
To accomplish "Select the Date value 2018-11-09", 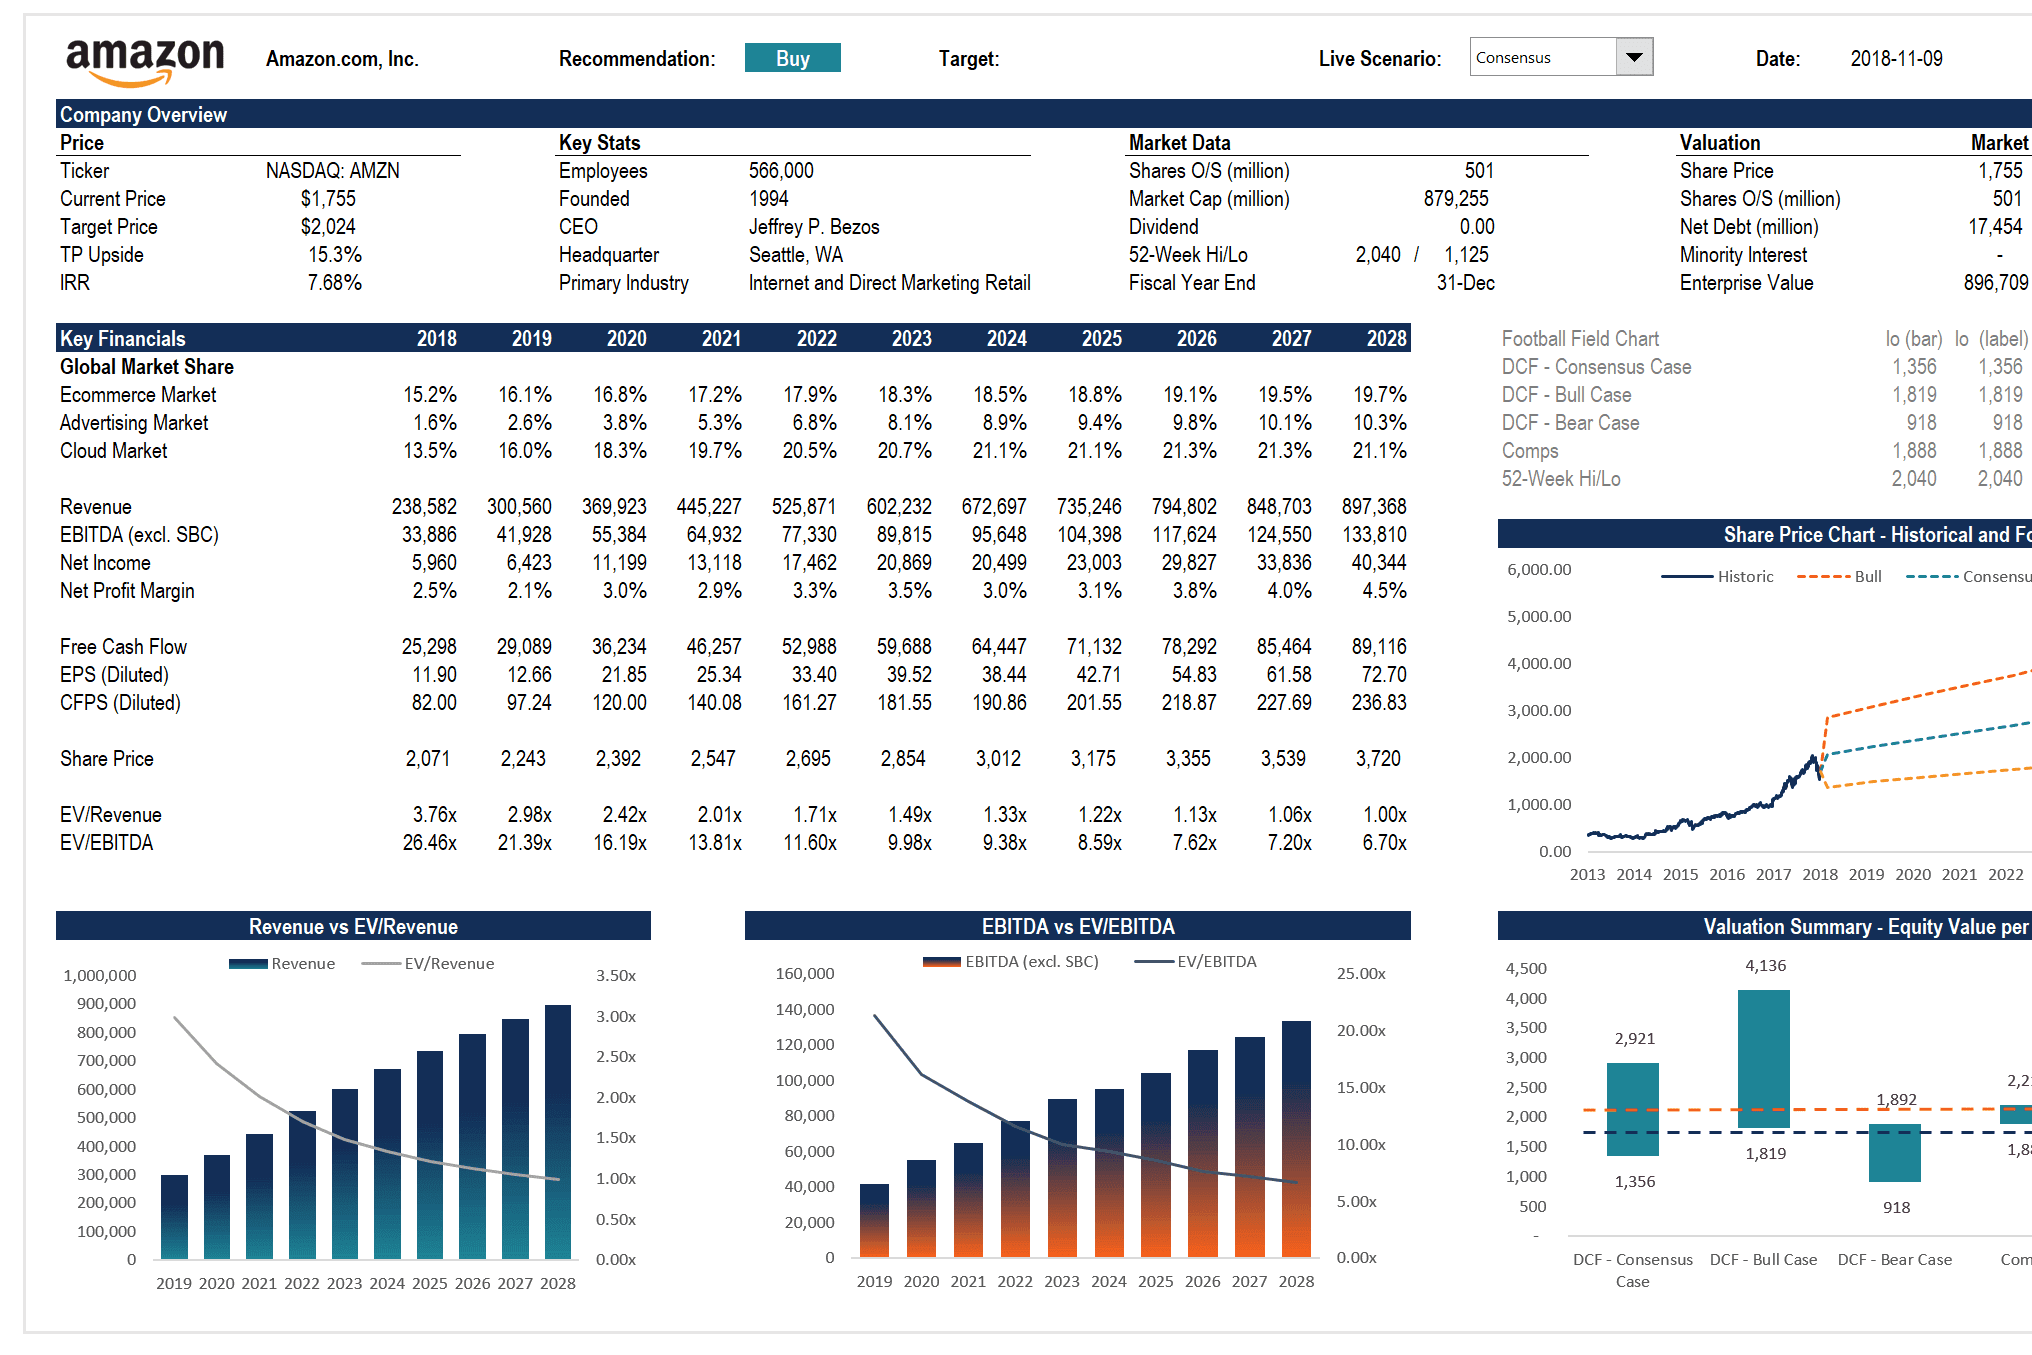I will pyautogui.click(x=1896, y=59).
